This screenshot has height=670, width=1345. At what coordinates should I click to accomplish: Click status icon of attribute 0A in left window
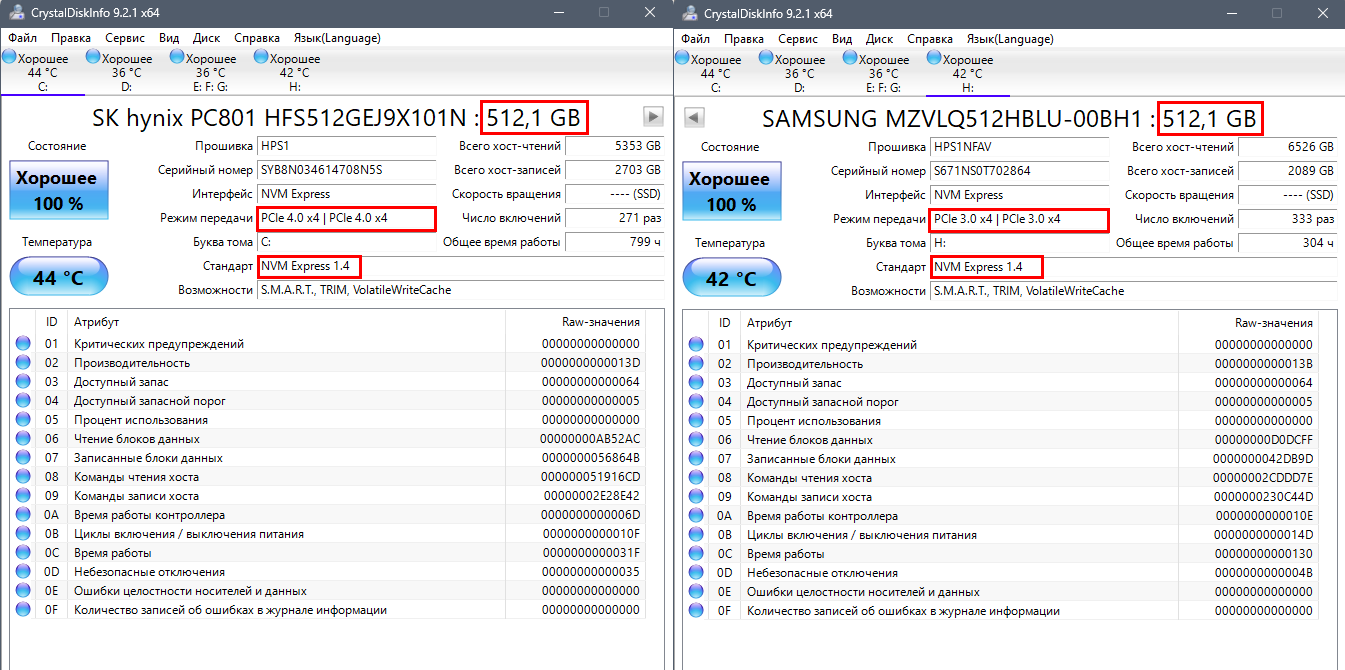[x=23, y=515]
